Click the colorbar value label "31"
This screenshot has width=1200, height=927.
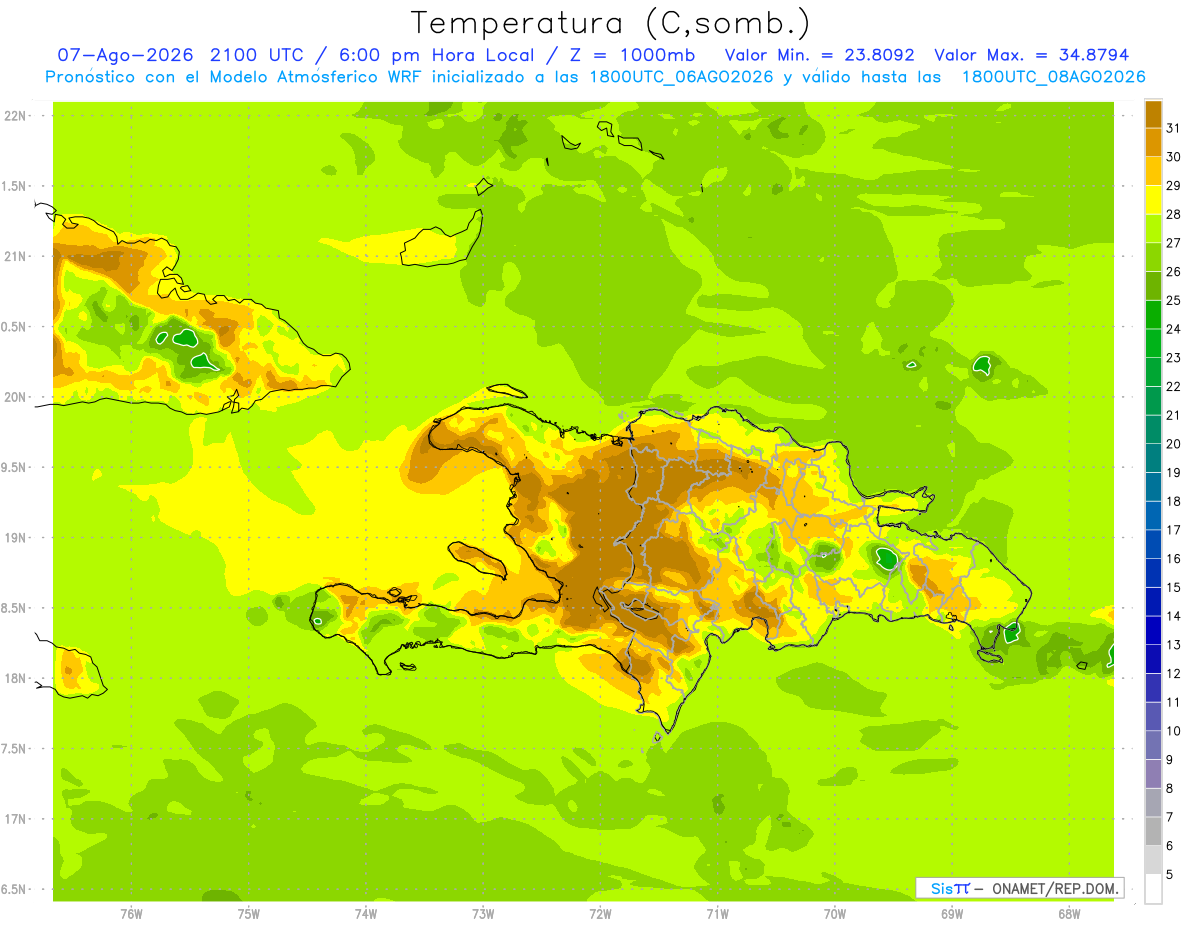tap(1174, 128)
